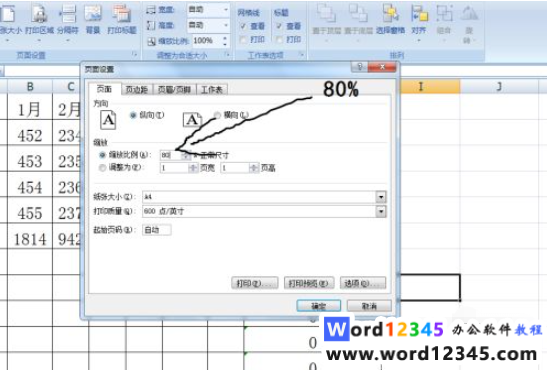
Task: Click the portrait page orientation icon
Action: tap(108, 120)
